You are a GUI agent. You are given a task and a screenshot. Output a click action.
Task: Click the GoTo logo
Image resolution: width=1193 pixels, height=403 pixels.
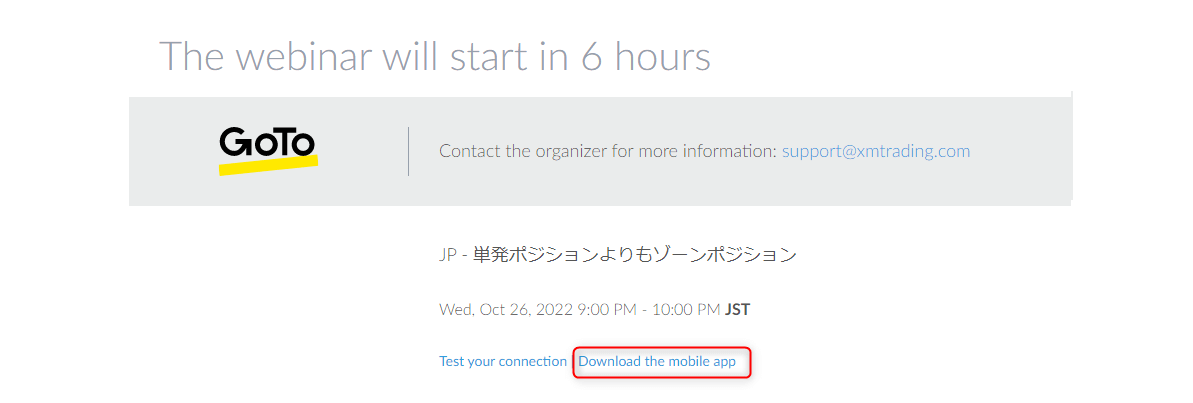[x=268, y=151]
